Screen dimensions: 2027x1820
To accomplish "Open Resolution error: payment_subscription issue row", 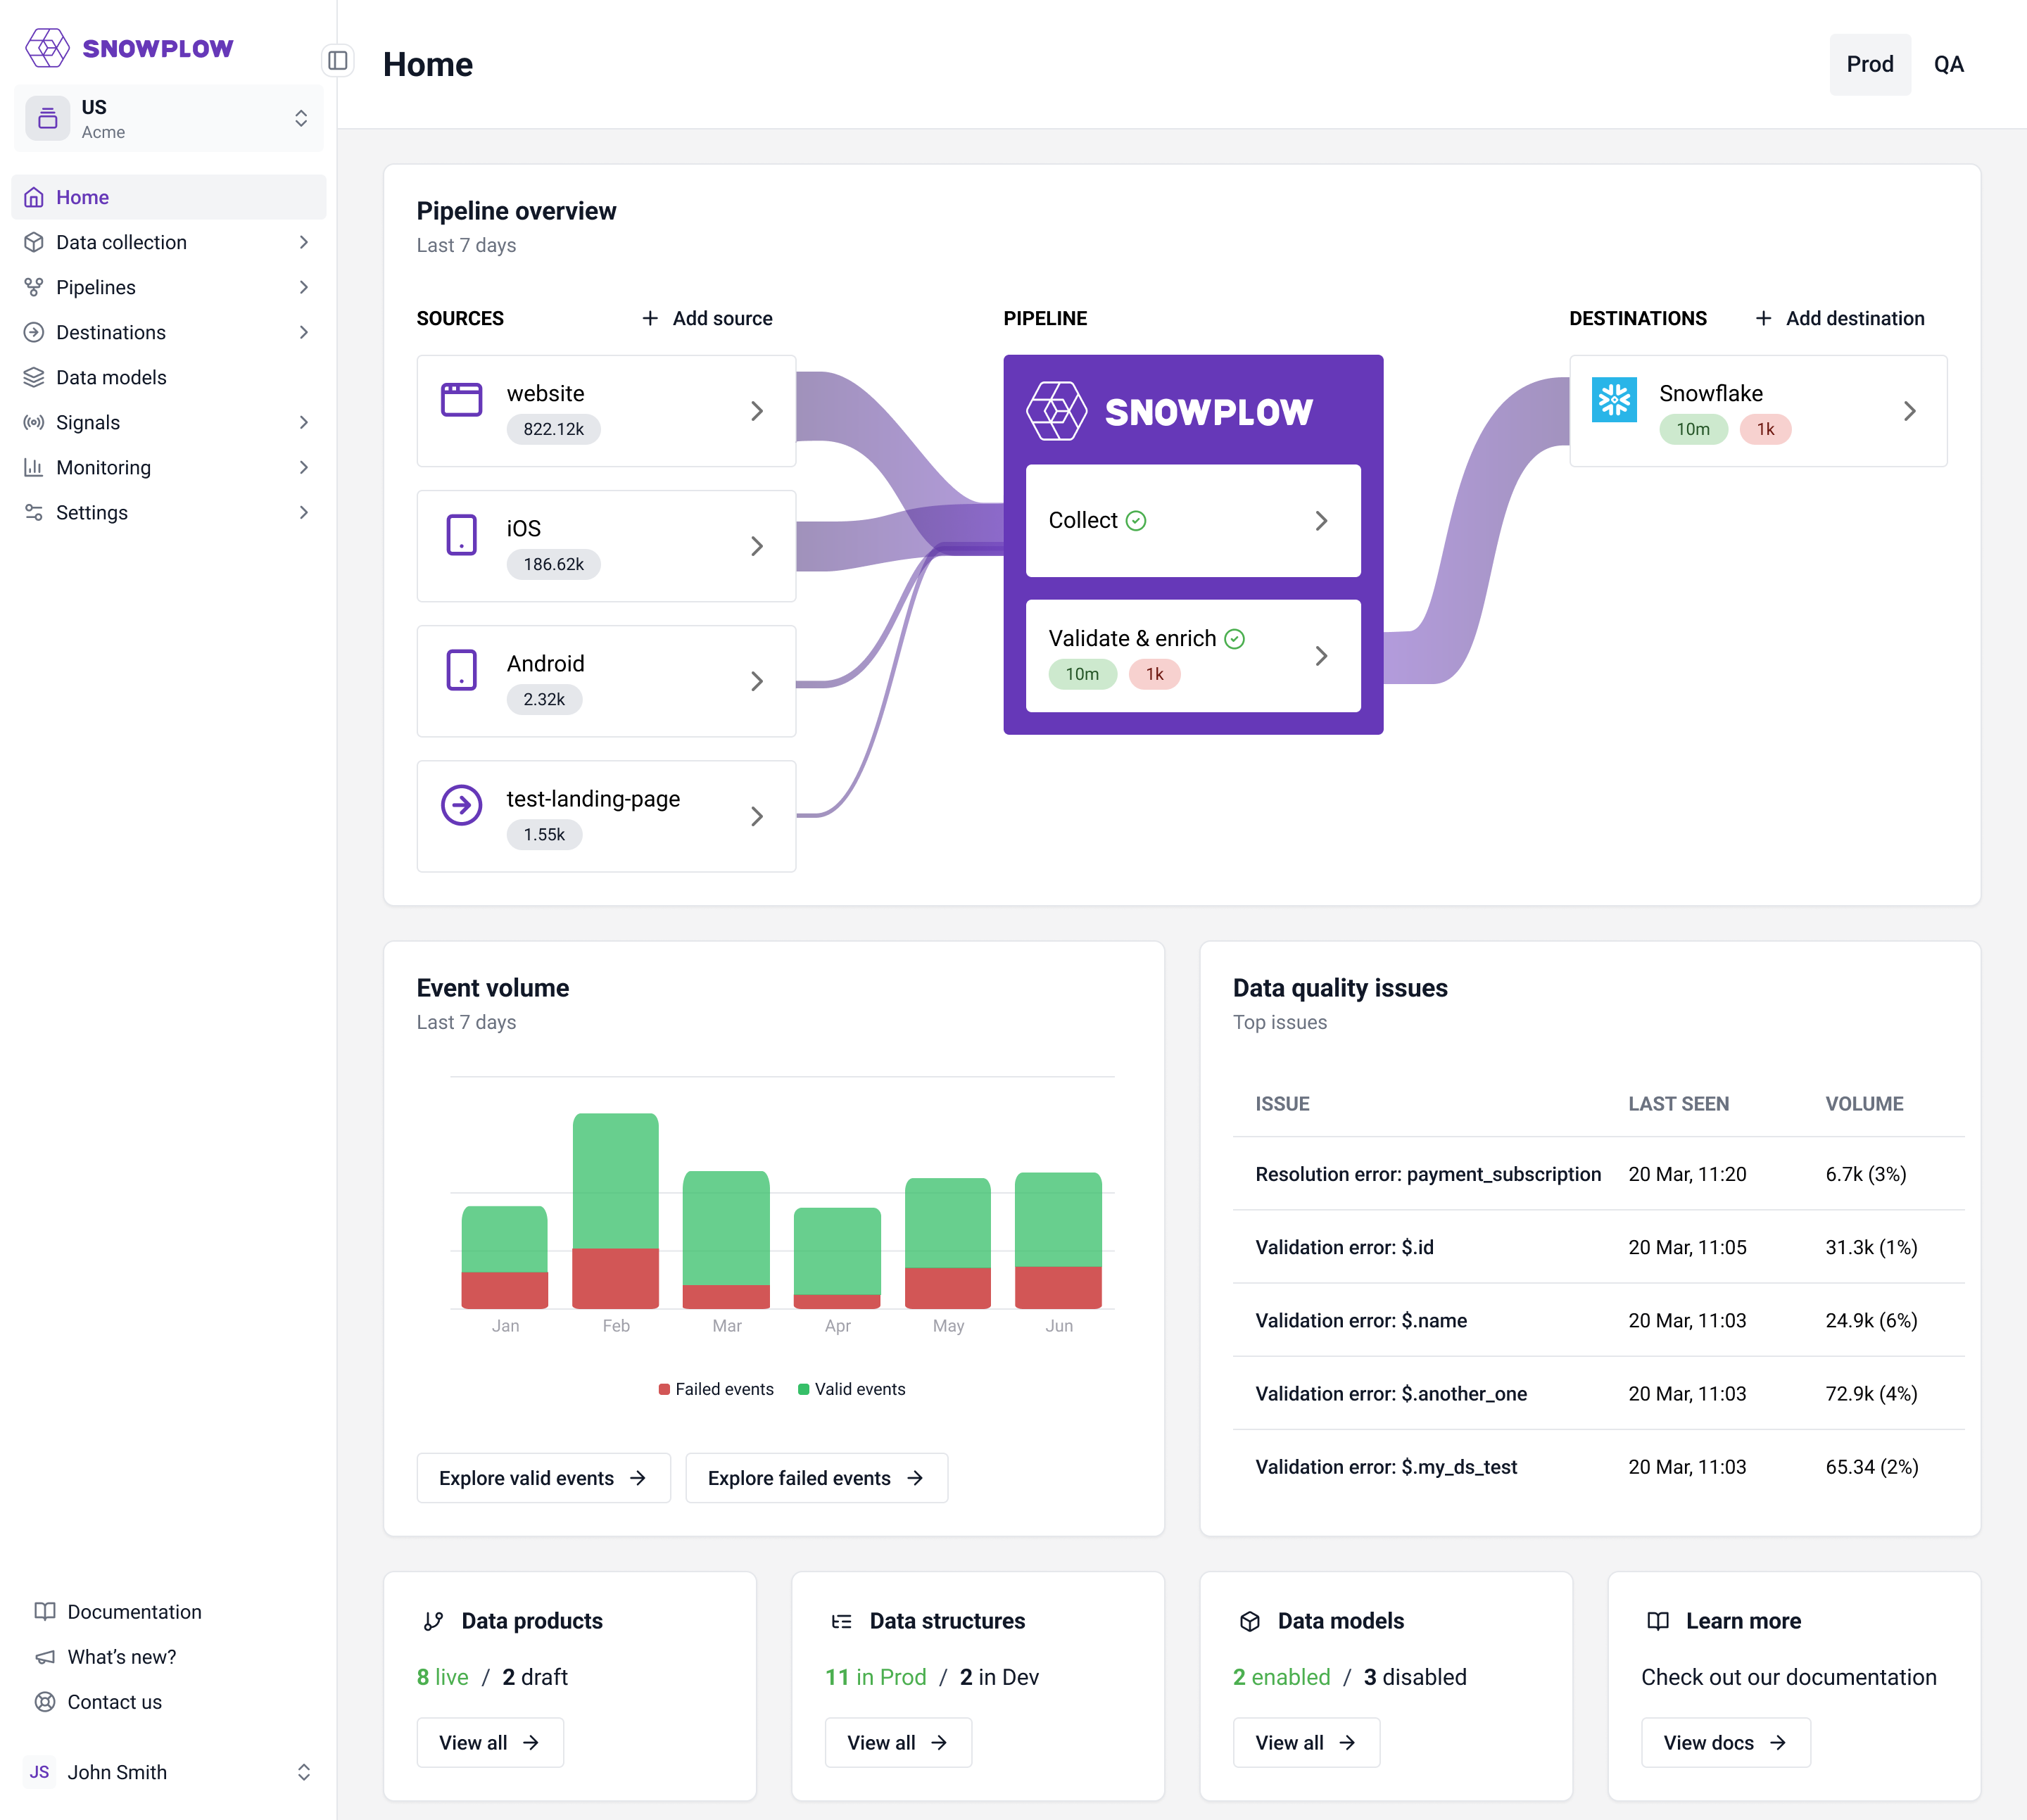I will (1598, 1174).
